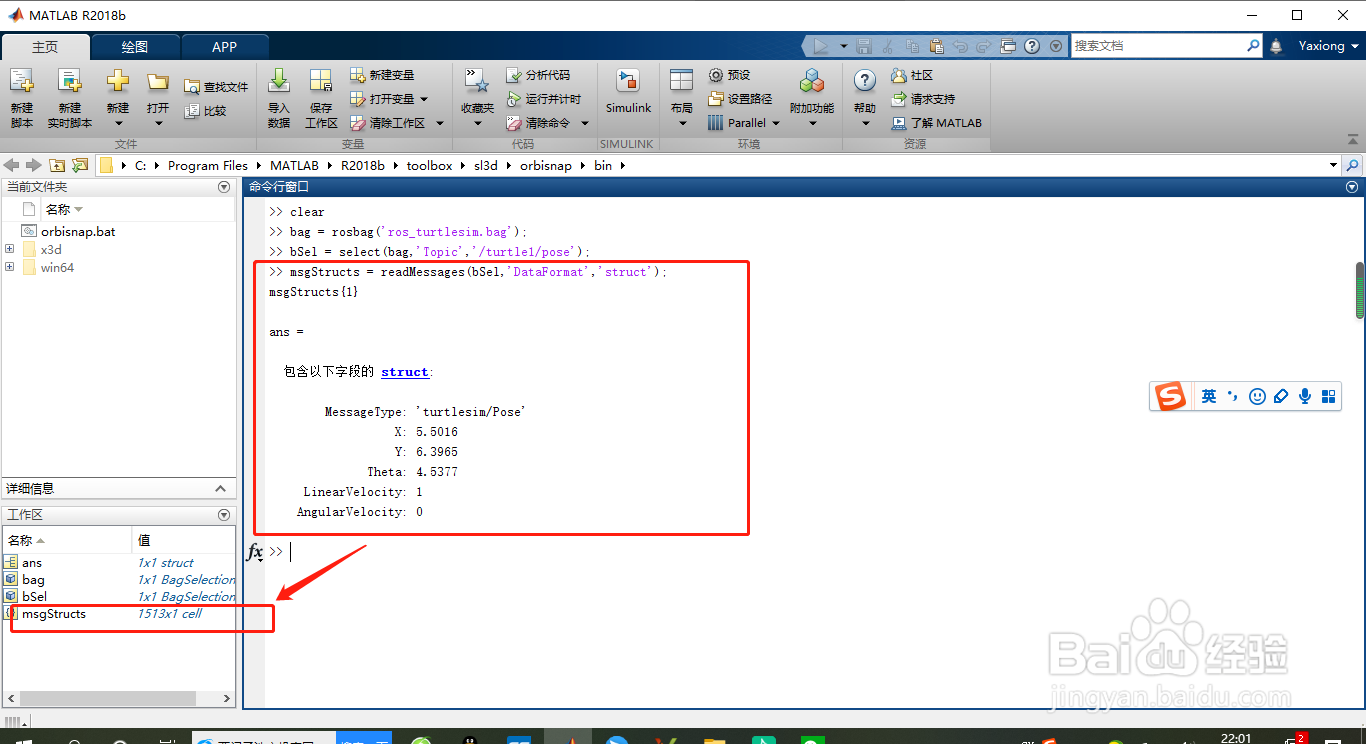1366x744 pixels.
Task: Visit the 社区 community
Action: [x=912, y=75]
